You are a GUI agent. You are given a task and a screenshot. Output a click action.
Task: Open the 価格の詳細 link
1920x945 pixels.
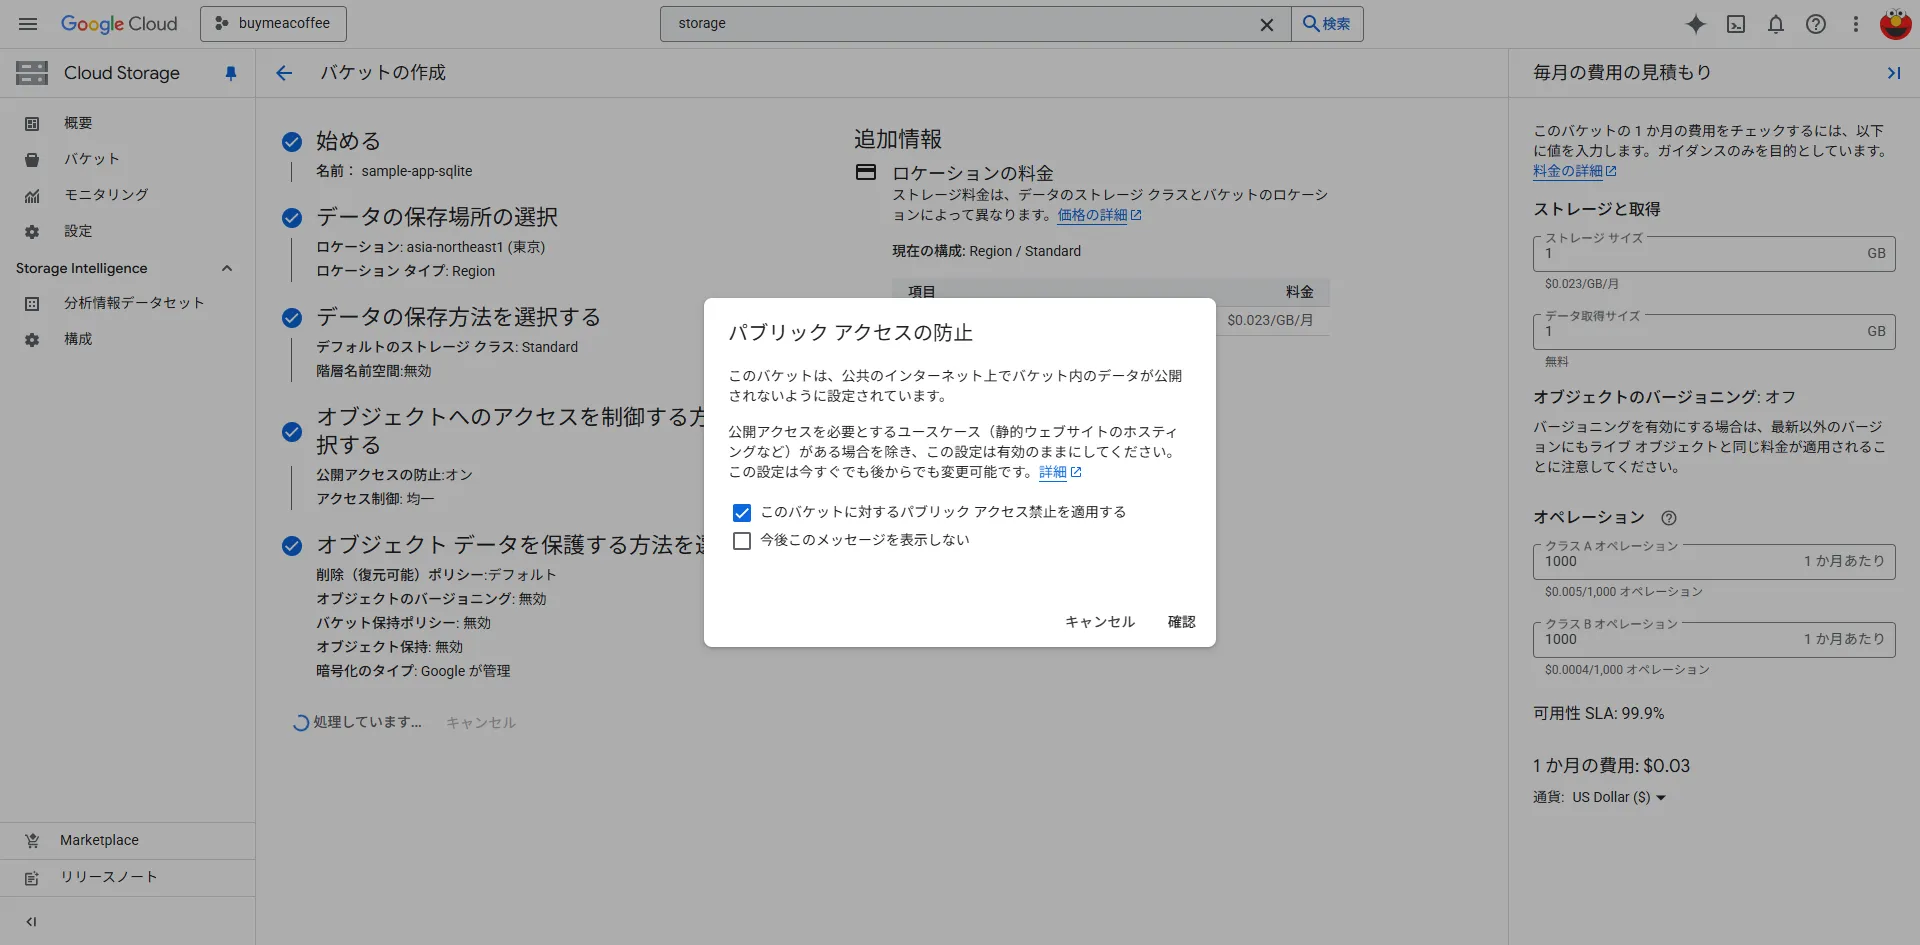click(1099, 215)
